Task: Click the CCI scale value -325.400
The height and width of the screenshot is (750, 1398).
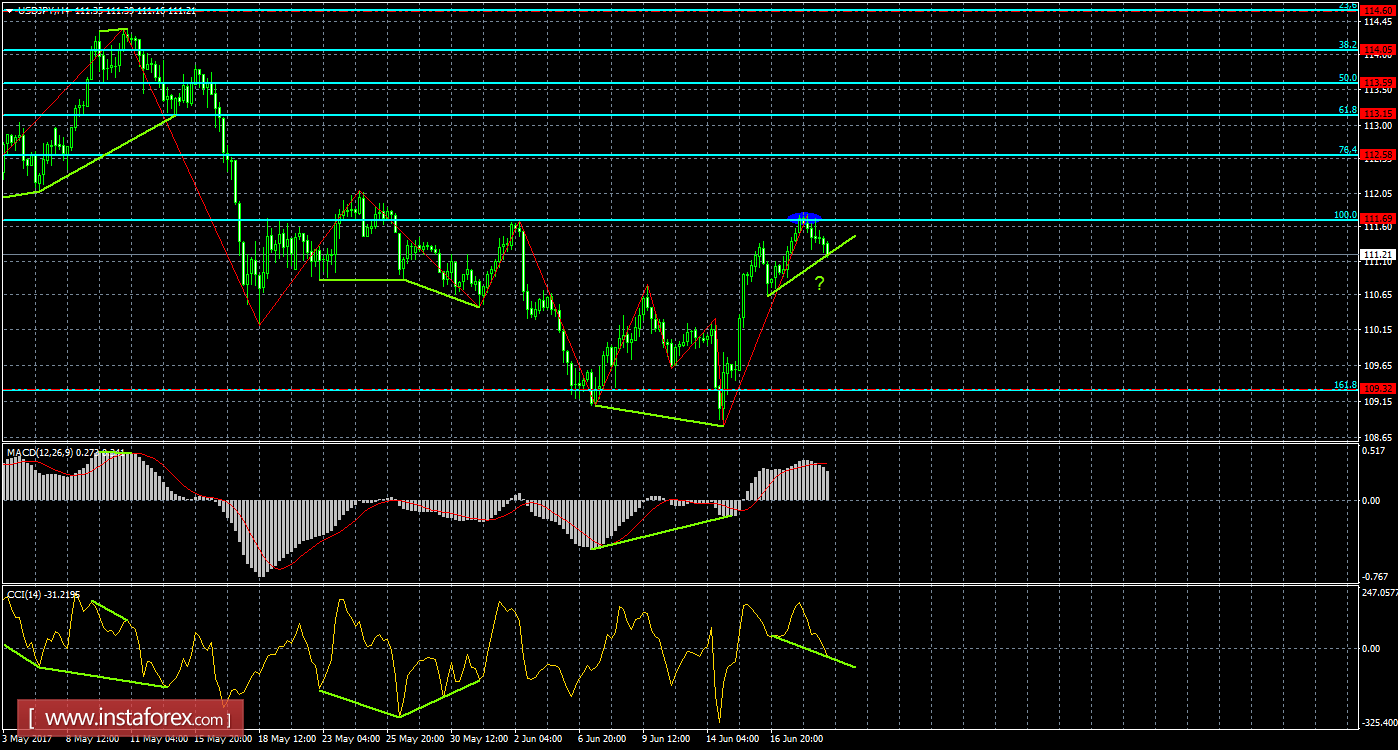Action: 1379,721
